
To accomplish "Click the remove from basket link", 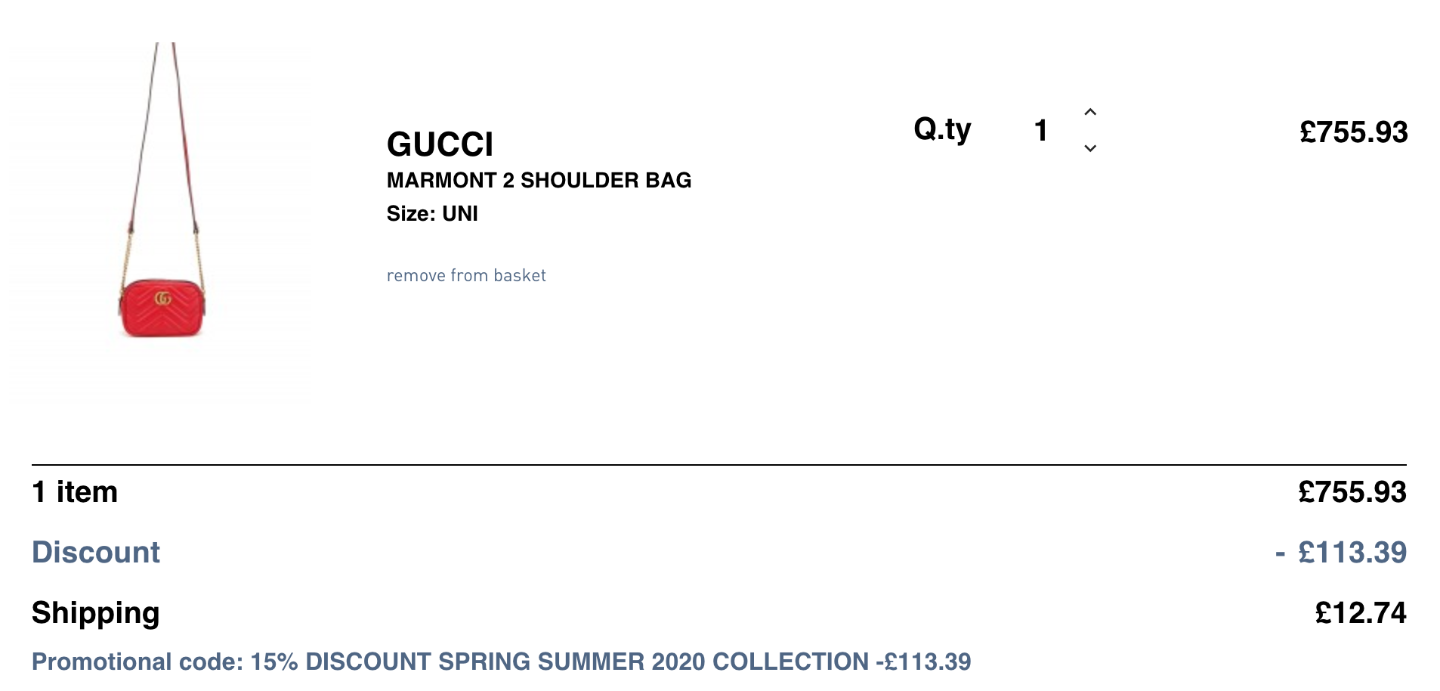I will (466, 275).
